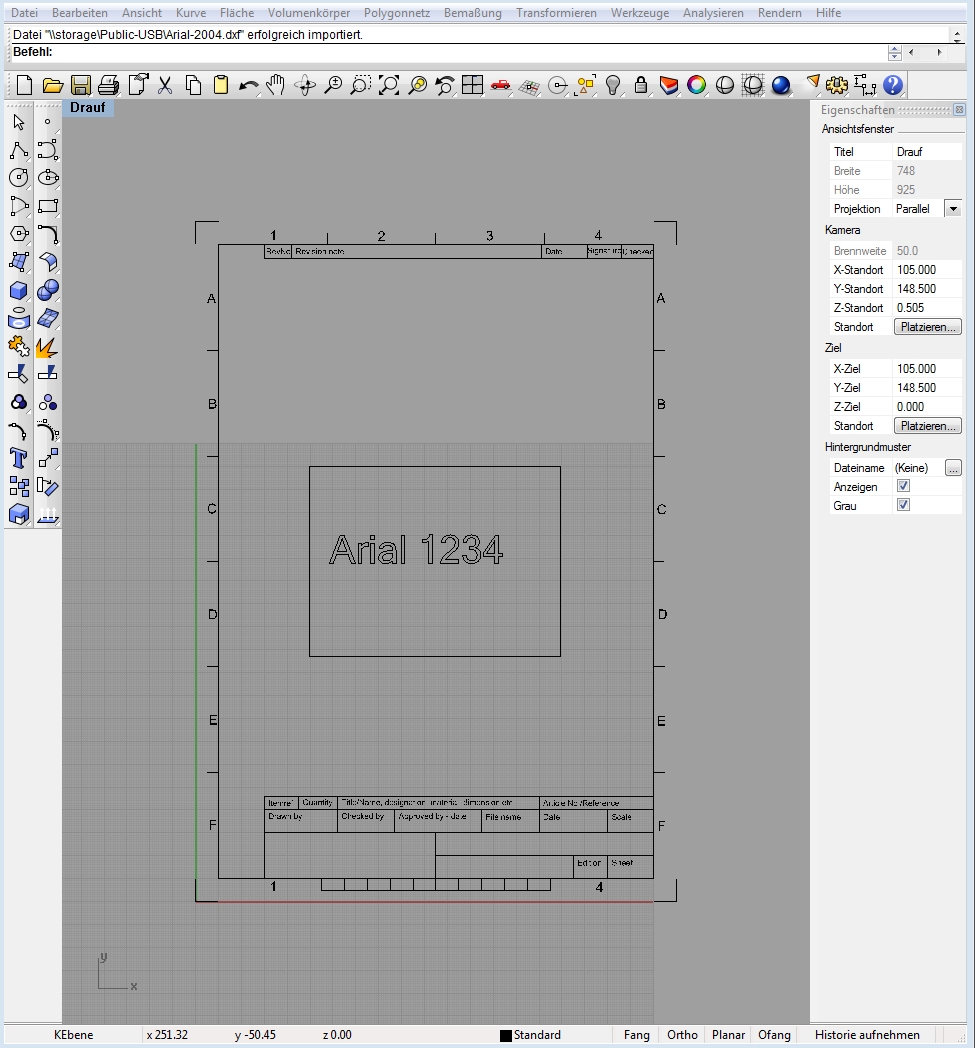Open the Rendern menu

(779, 13)
